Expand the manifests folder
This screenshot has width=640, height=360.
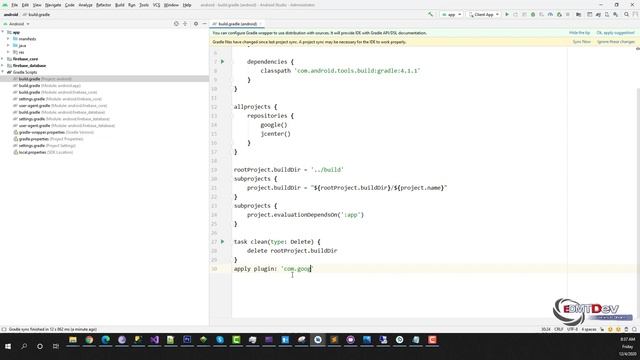(x=8, y=39)
